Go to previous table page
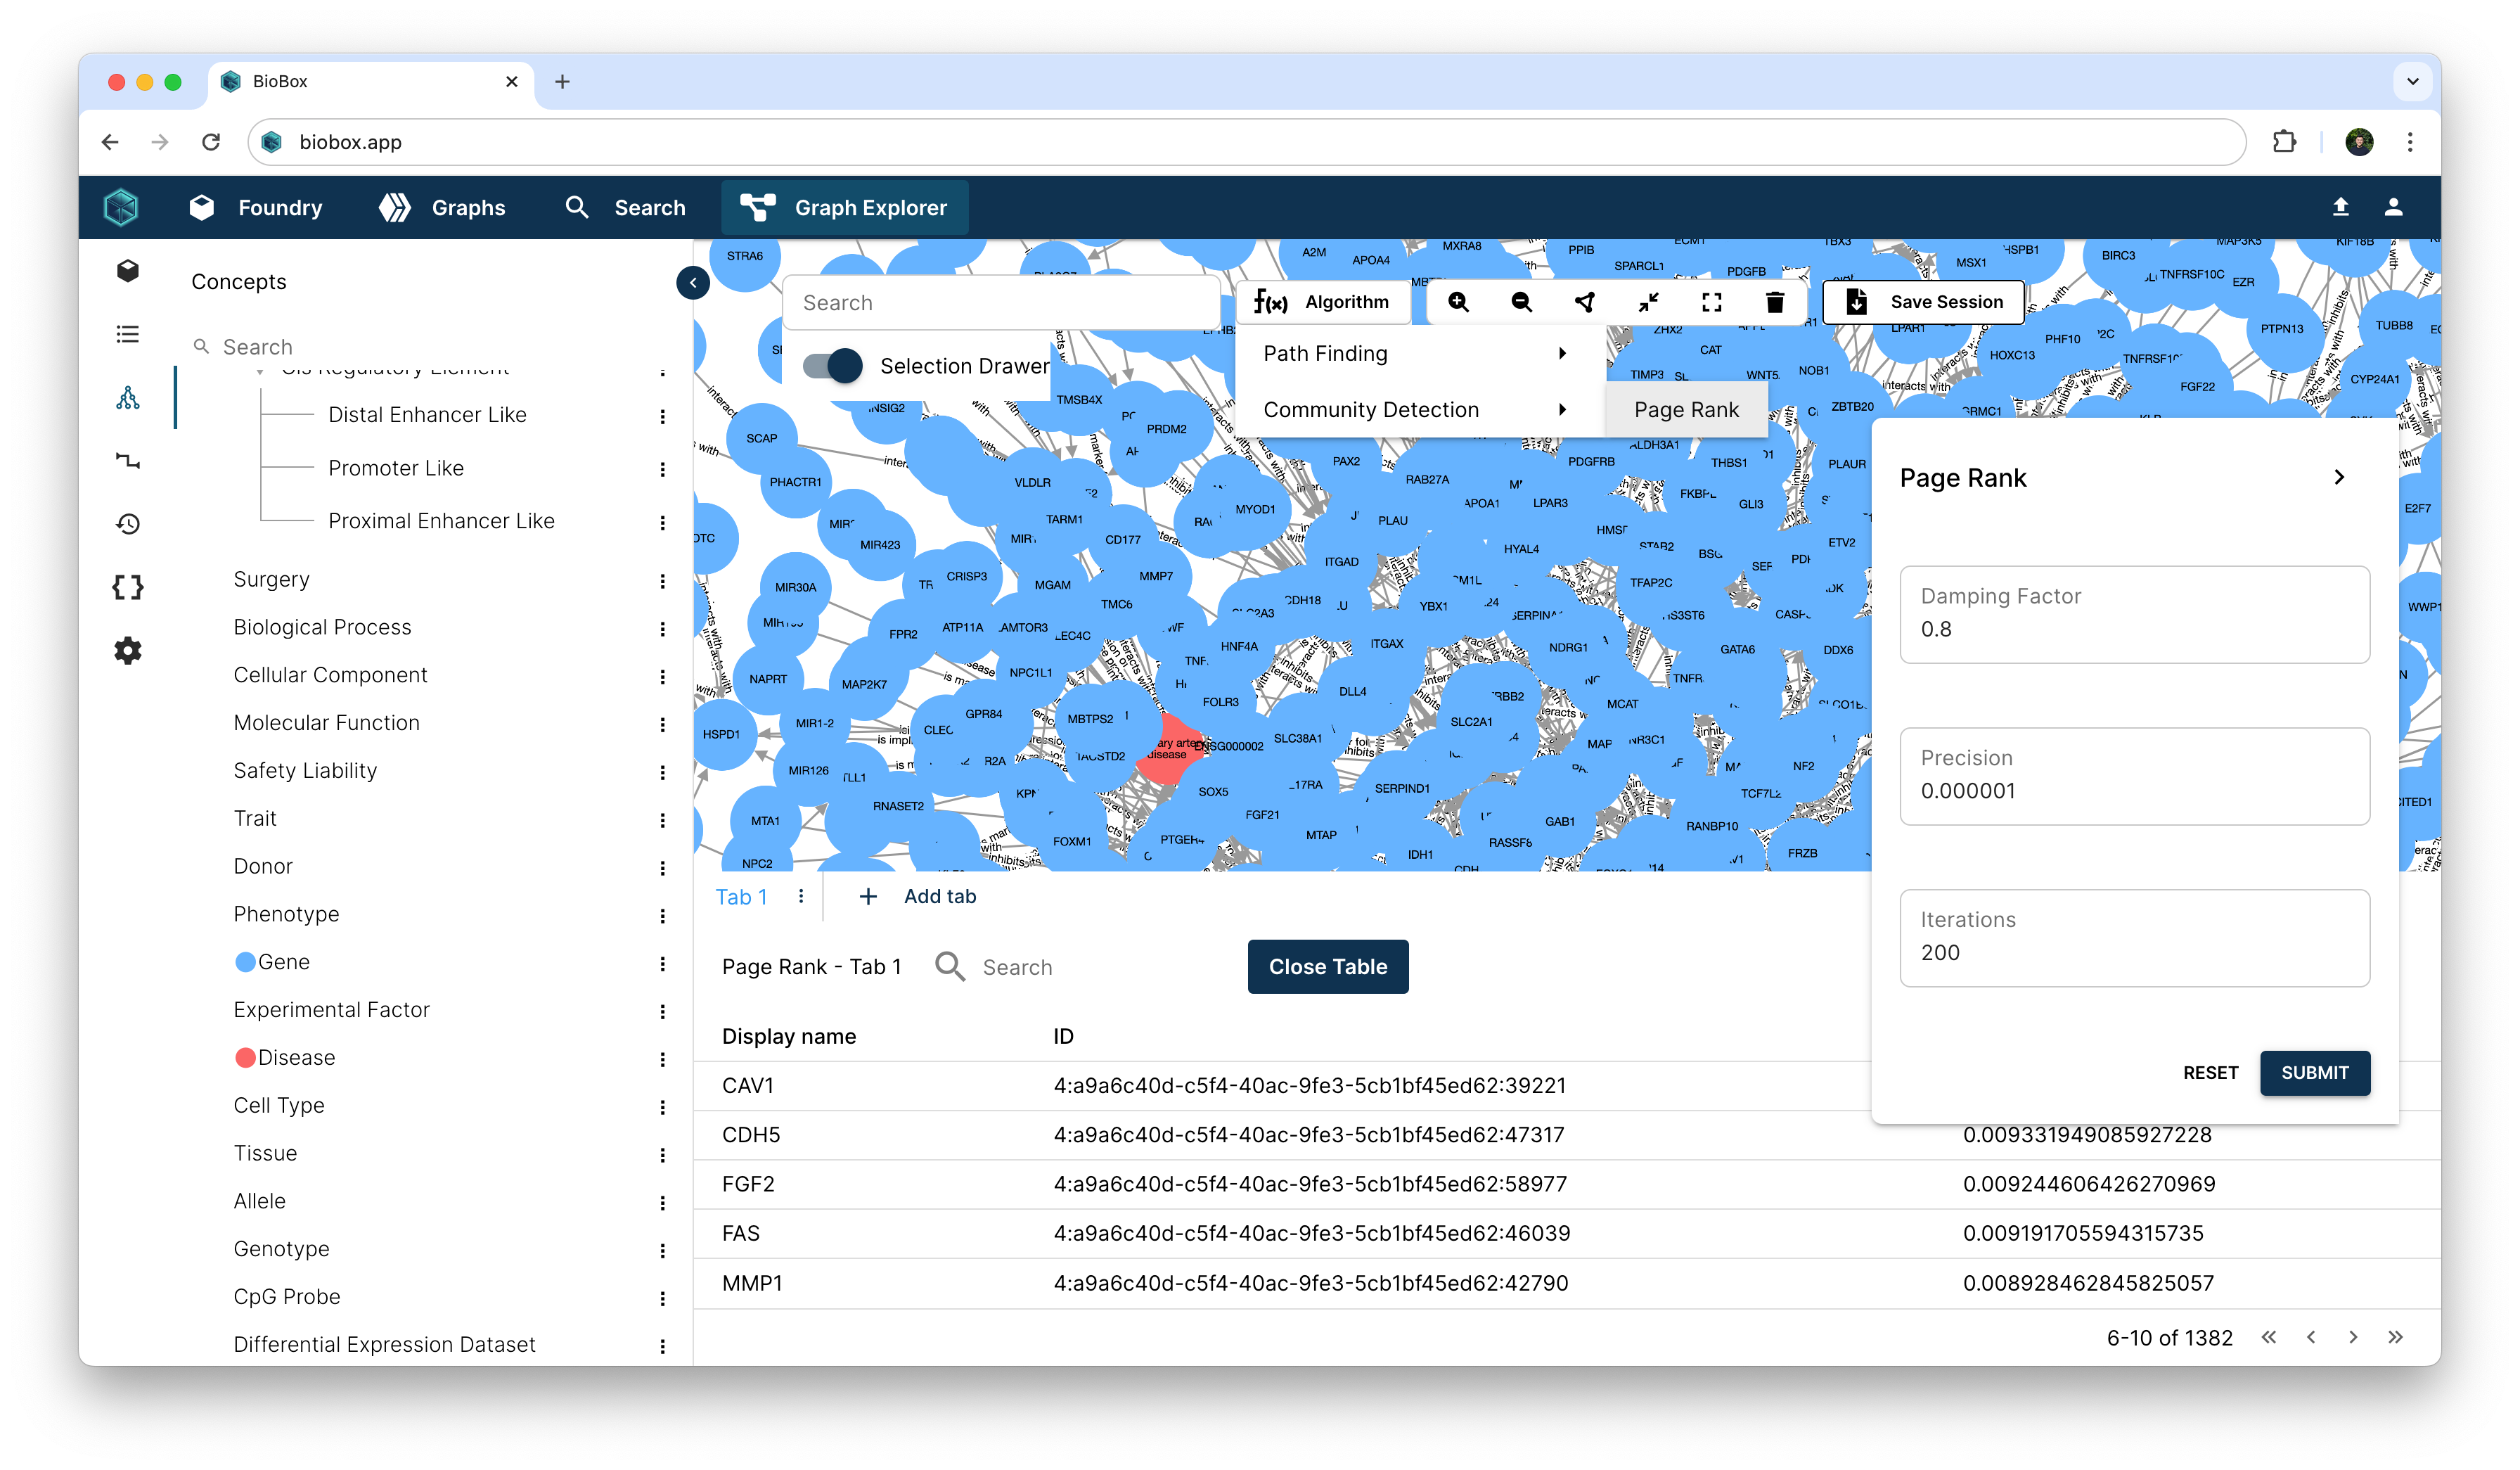2520x1470 pixels. [x=2311, y=1338]
